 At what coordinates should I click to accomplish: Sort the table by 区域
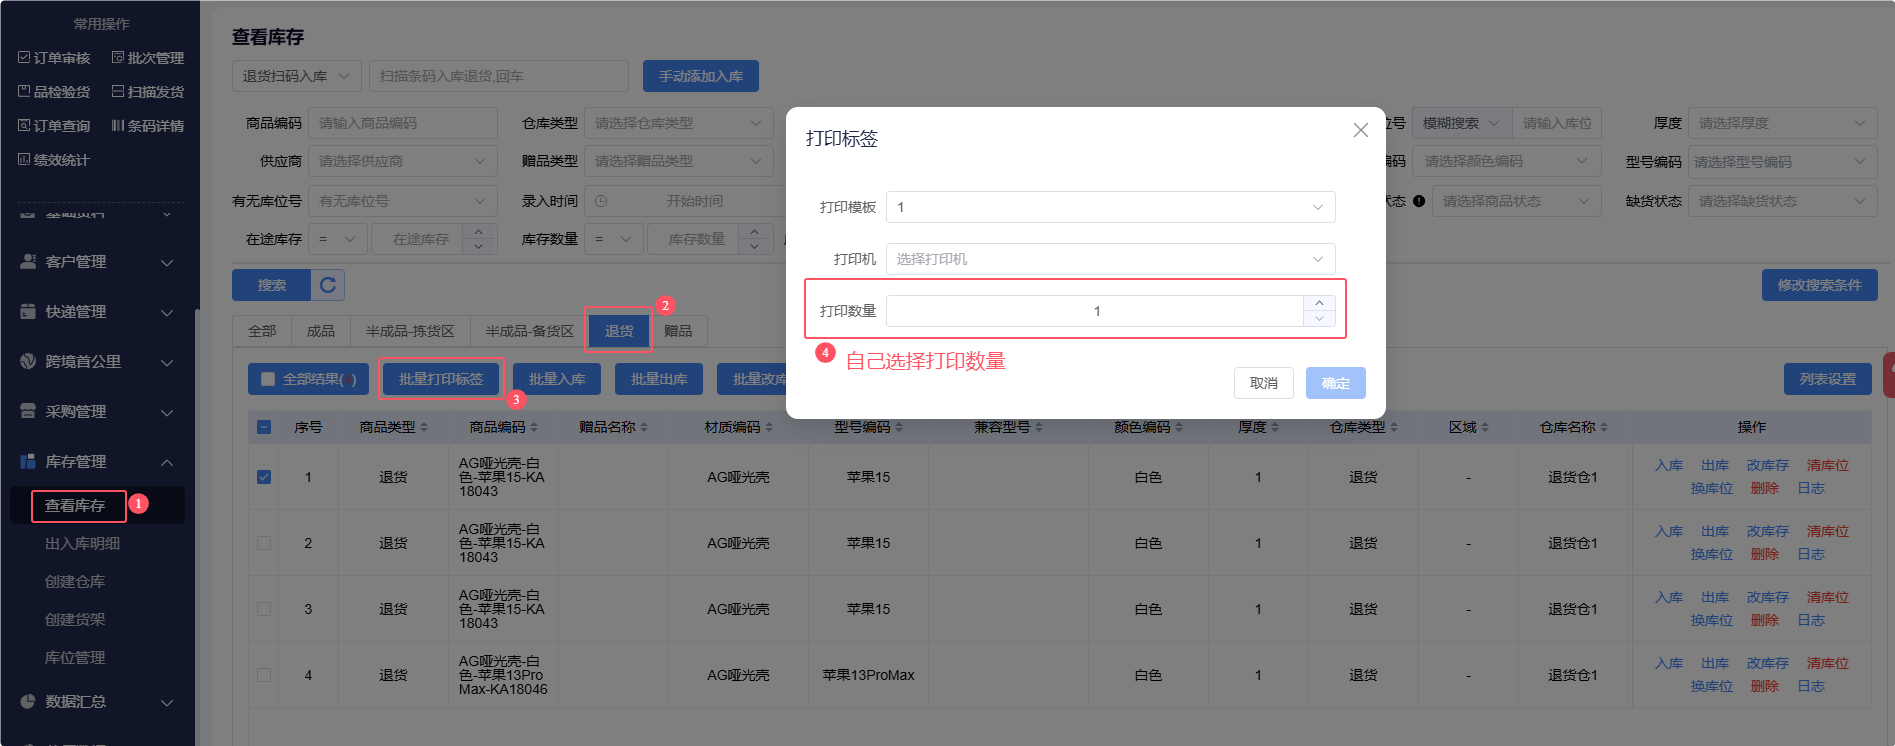[x=1485, y=428]
